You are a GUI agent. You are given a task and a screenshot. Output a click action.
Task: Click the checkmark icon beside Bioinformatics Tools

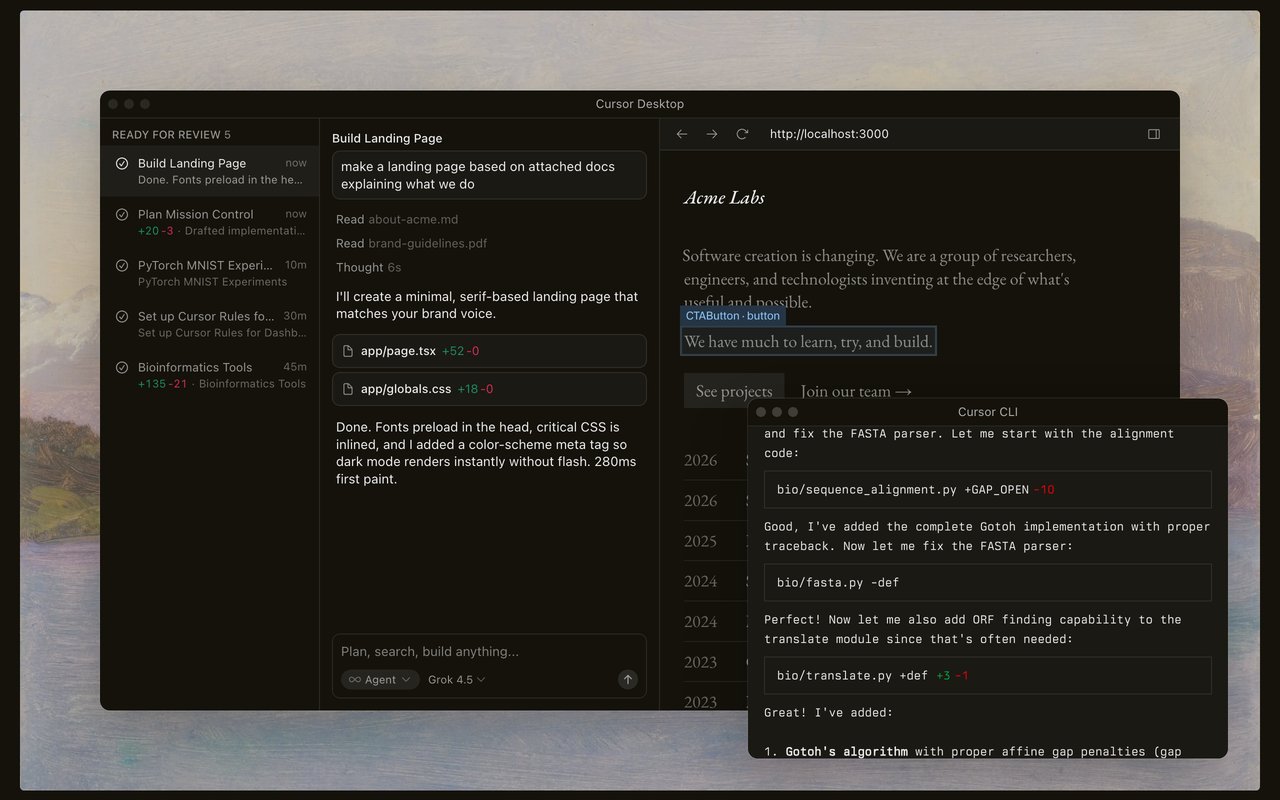tap(122, 367)
